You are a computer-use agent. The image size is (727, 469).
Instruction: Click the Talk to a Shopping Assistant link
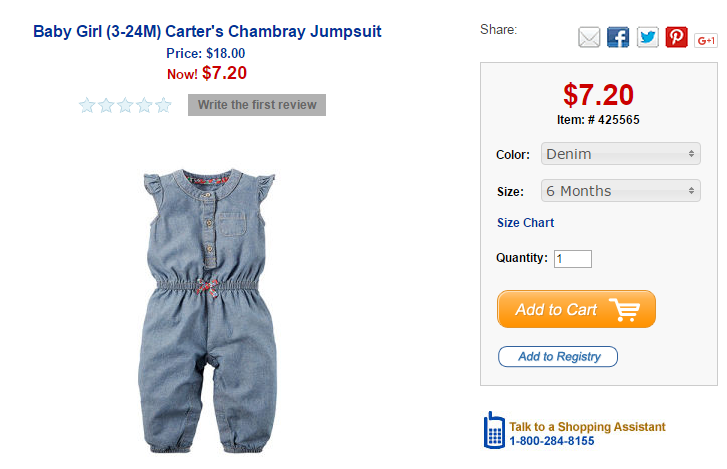coord(587,426)
